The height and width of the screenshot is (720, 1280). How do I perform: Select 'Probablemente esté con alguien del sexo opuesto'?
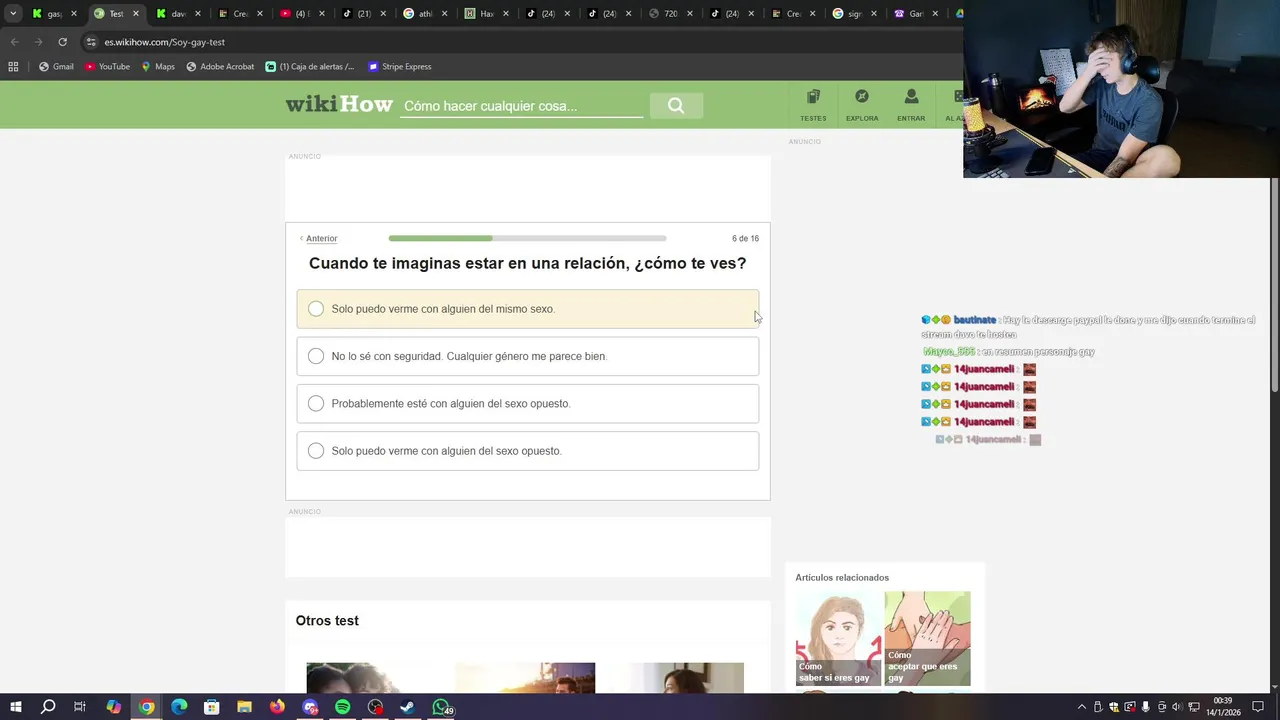pyautogui.click(x=528, y=403)
